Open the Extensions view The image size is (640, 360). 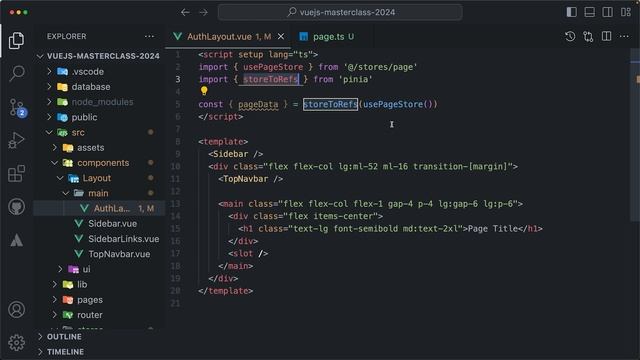(x=16, y=173)
